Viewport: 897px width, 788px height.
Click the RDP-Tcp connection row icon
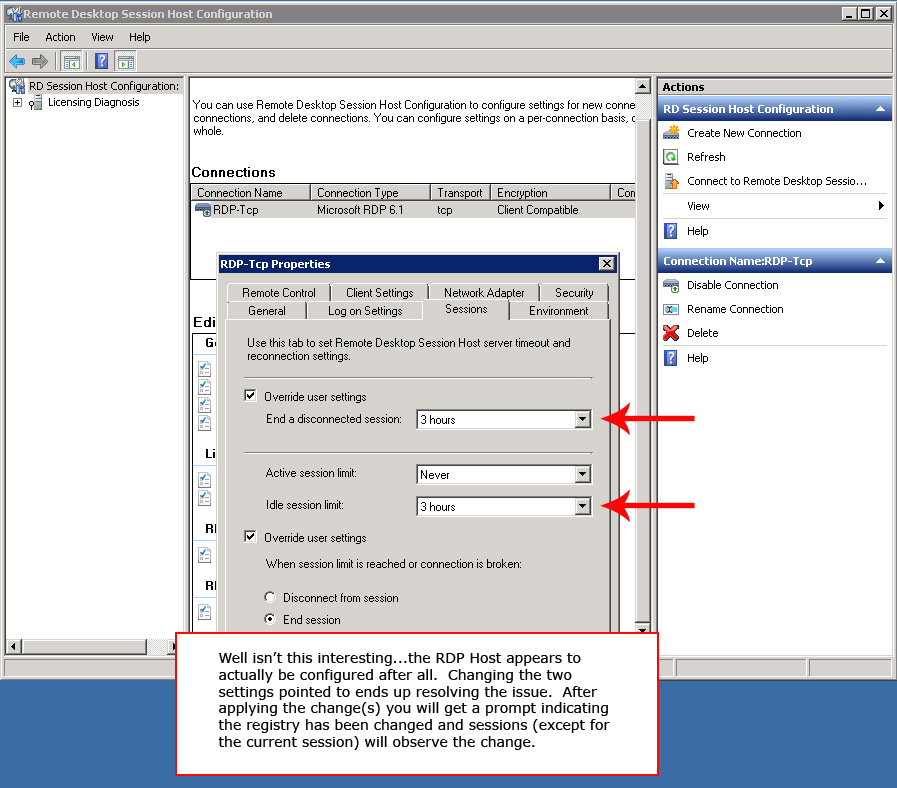click(x=203, y=210)
